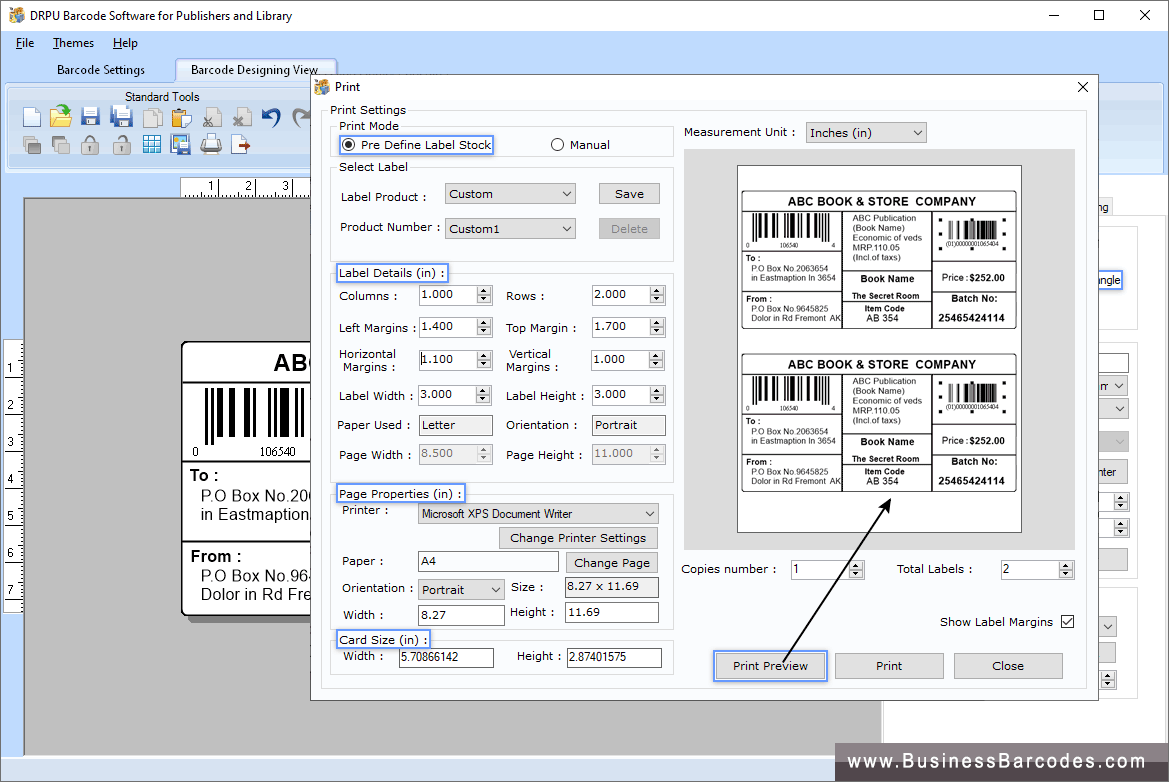Toggle the design grid view
The image size is (1169, 782).
click(152, 145)
